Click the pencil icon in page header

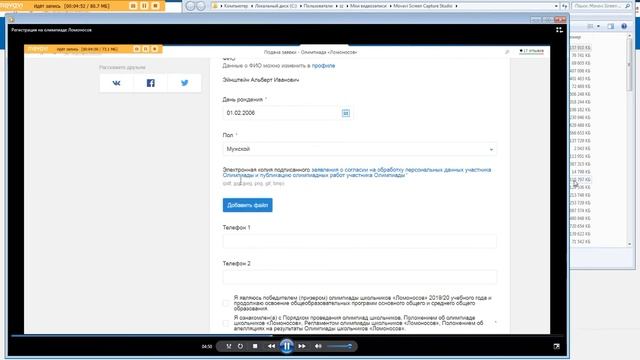click(507, 52)
